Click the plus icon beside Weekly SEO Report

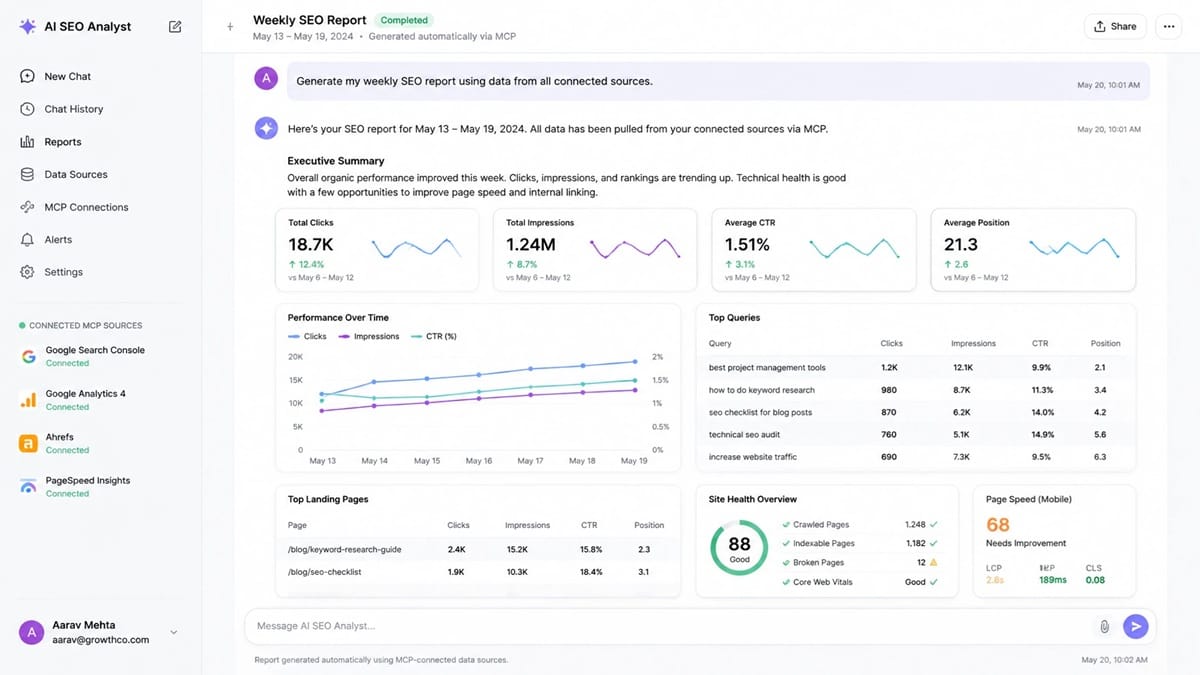(x=230, y=27)
